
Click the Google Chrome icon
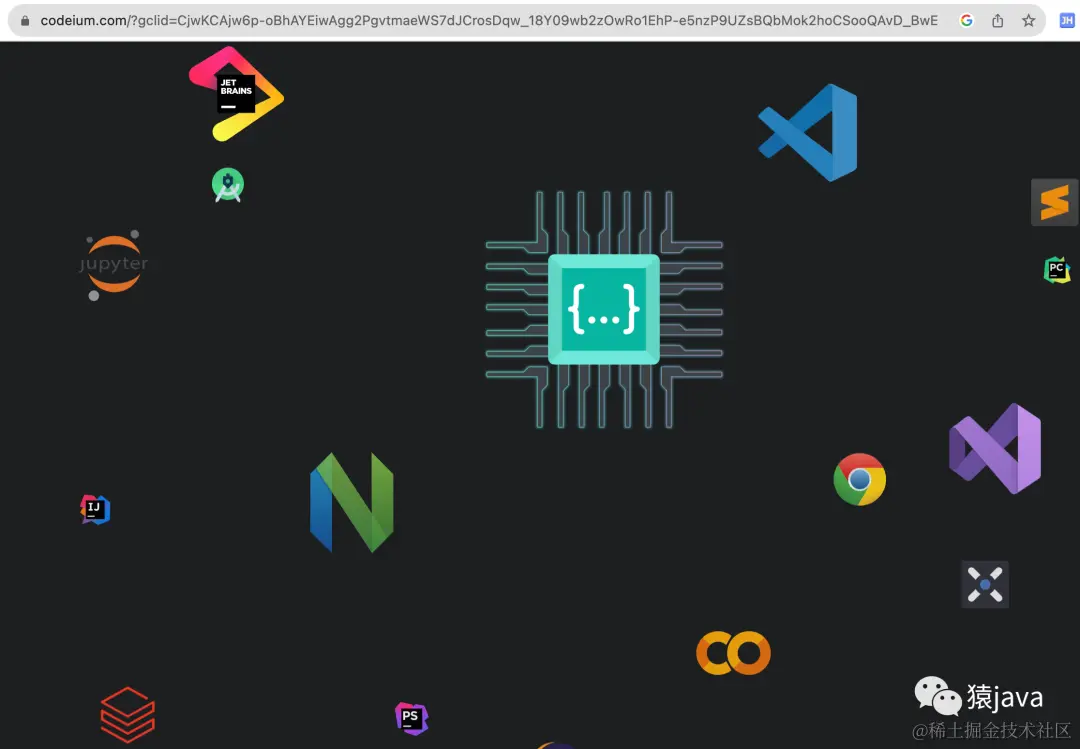[x=859, y=480]
